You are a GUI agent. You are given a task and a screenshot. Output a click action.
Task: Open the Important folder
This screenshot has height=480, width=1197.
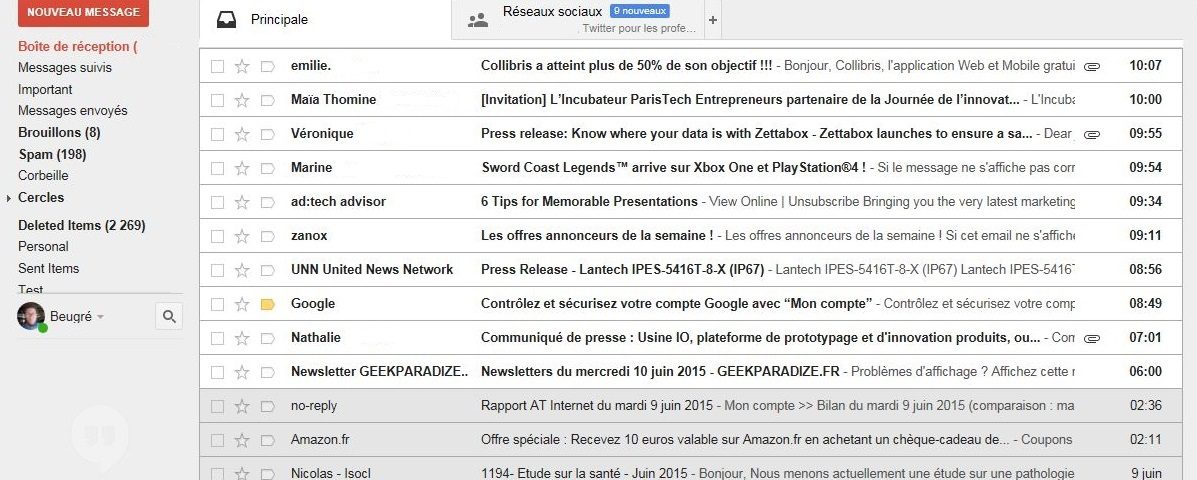45,89
